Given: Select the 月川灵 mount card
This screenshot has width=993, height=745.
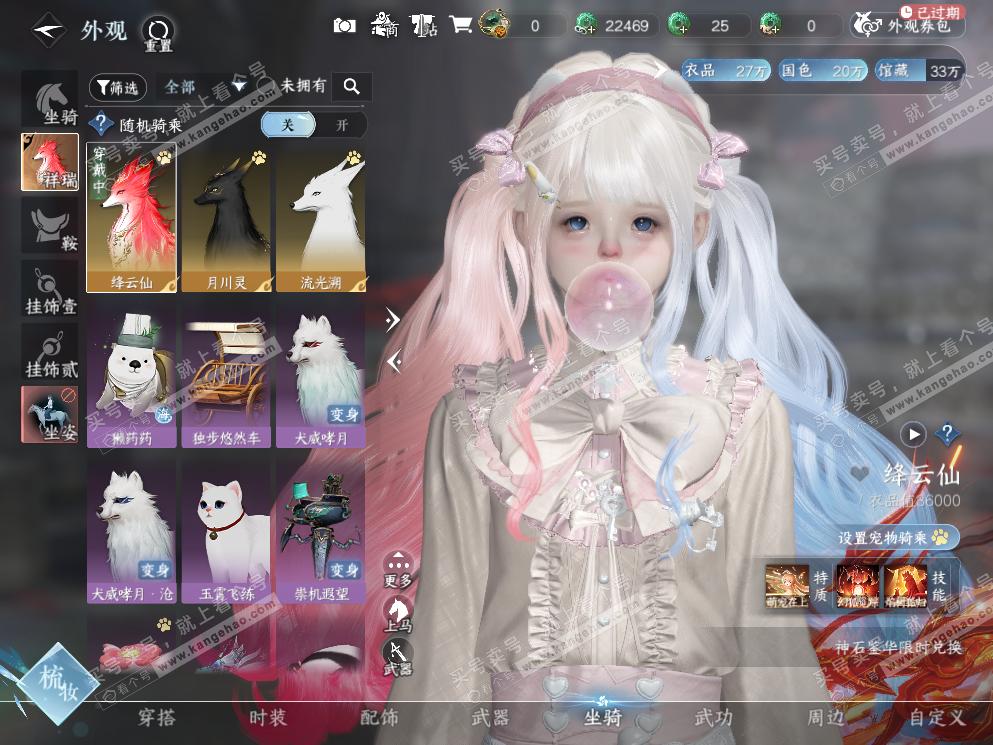Looking at the screenshot, I should click(x=226, y=219).
